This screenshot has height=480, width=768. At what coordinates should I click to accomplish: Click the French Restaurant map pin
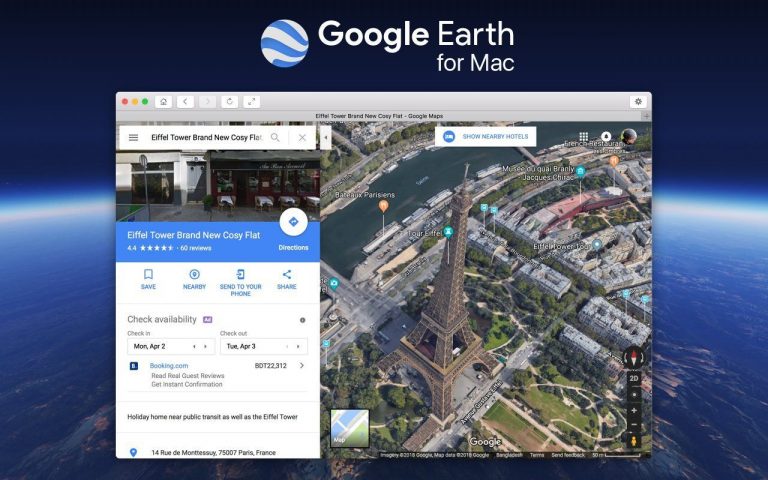click(614, 160)
